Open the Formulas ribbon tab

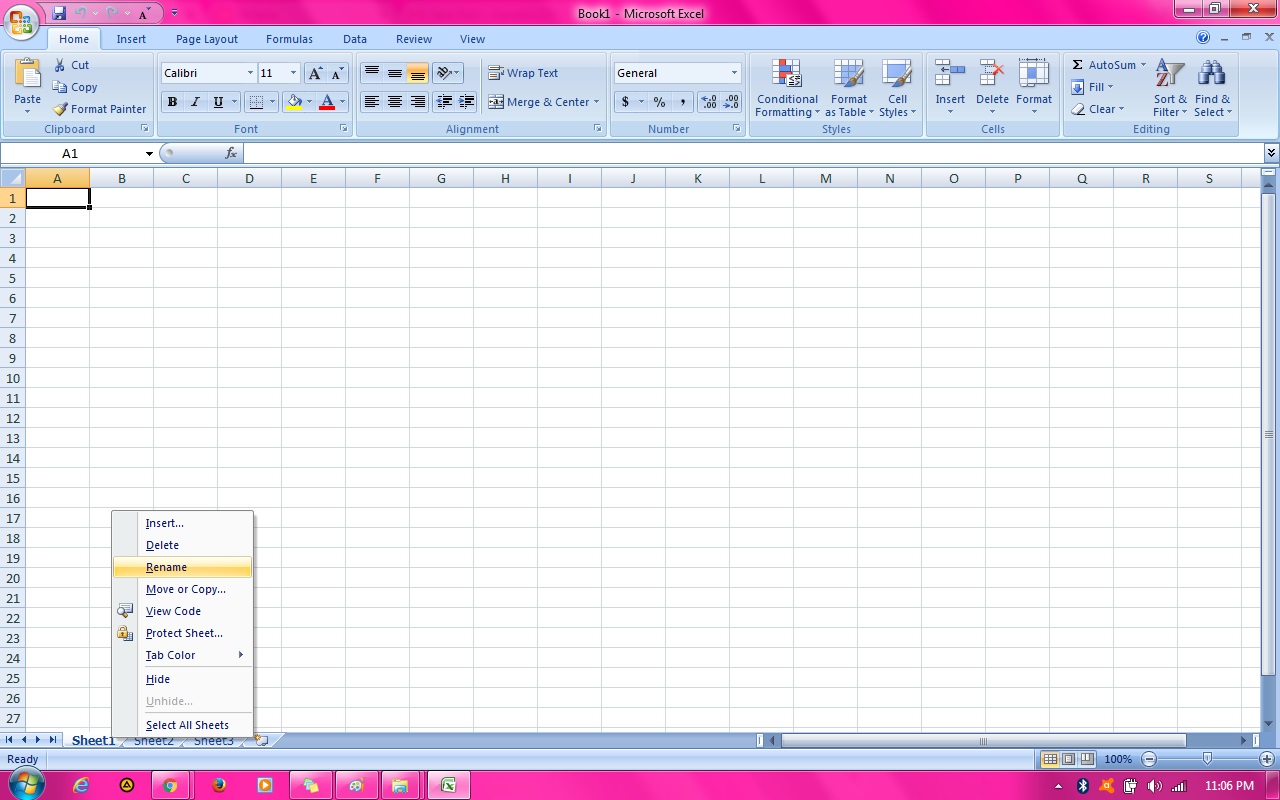click(x=289, y=39)
